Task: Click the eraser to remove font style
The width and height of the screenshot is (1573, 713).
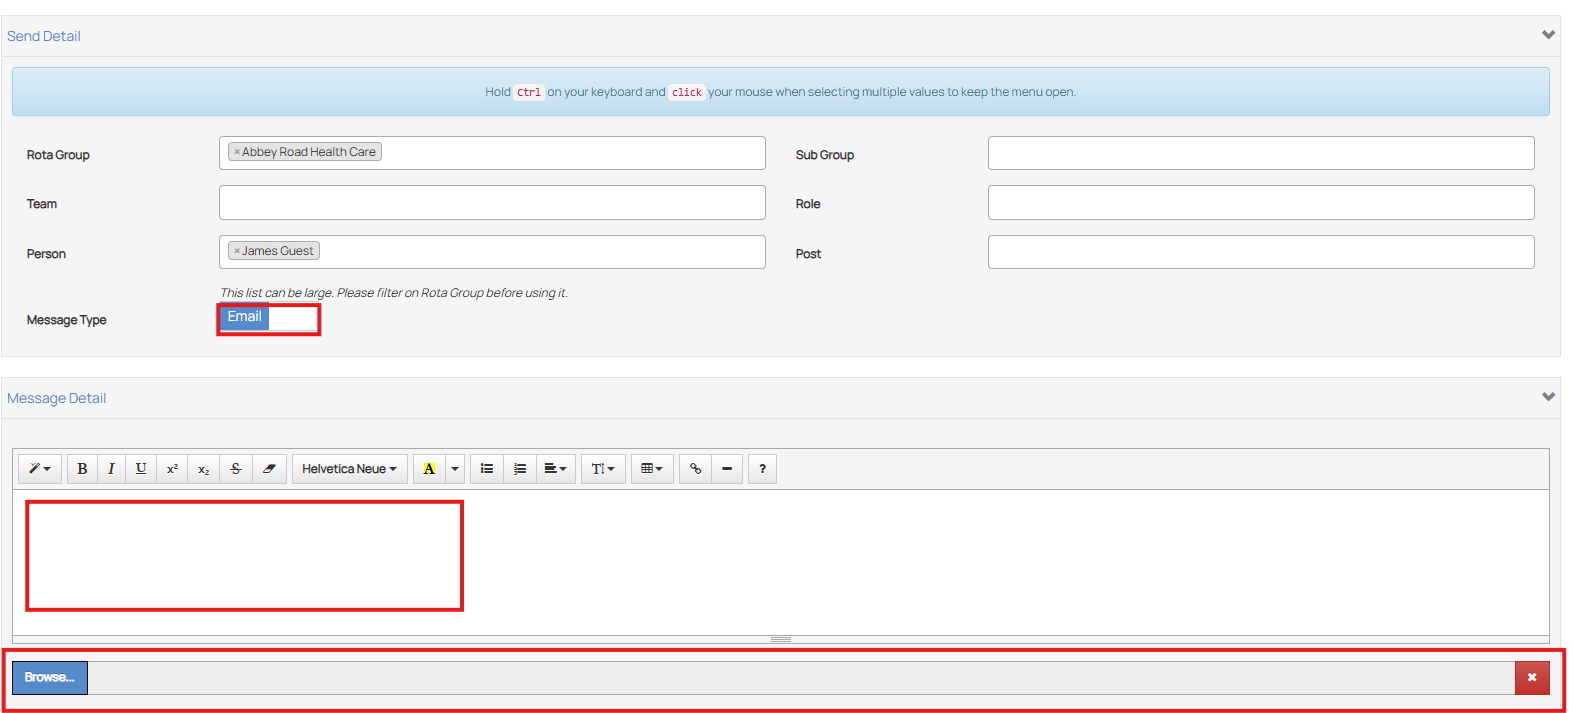Action: [269, 469]
